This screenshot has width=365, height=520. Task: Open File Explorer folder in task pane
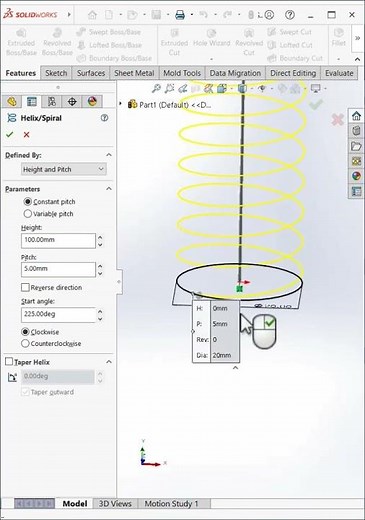coord(356,146)
